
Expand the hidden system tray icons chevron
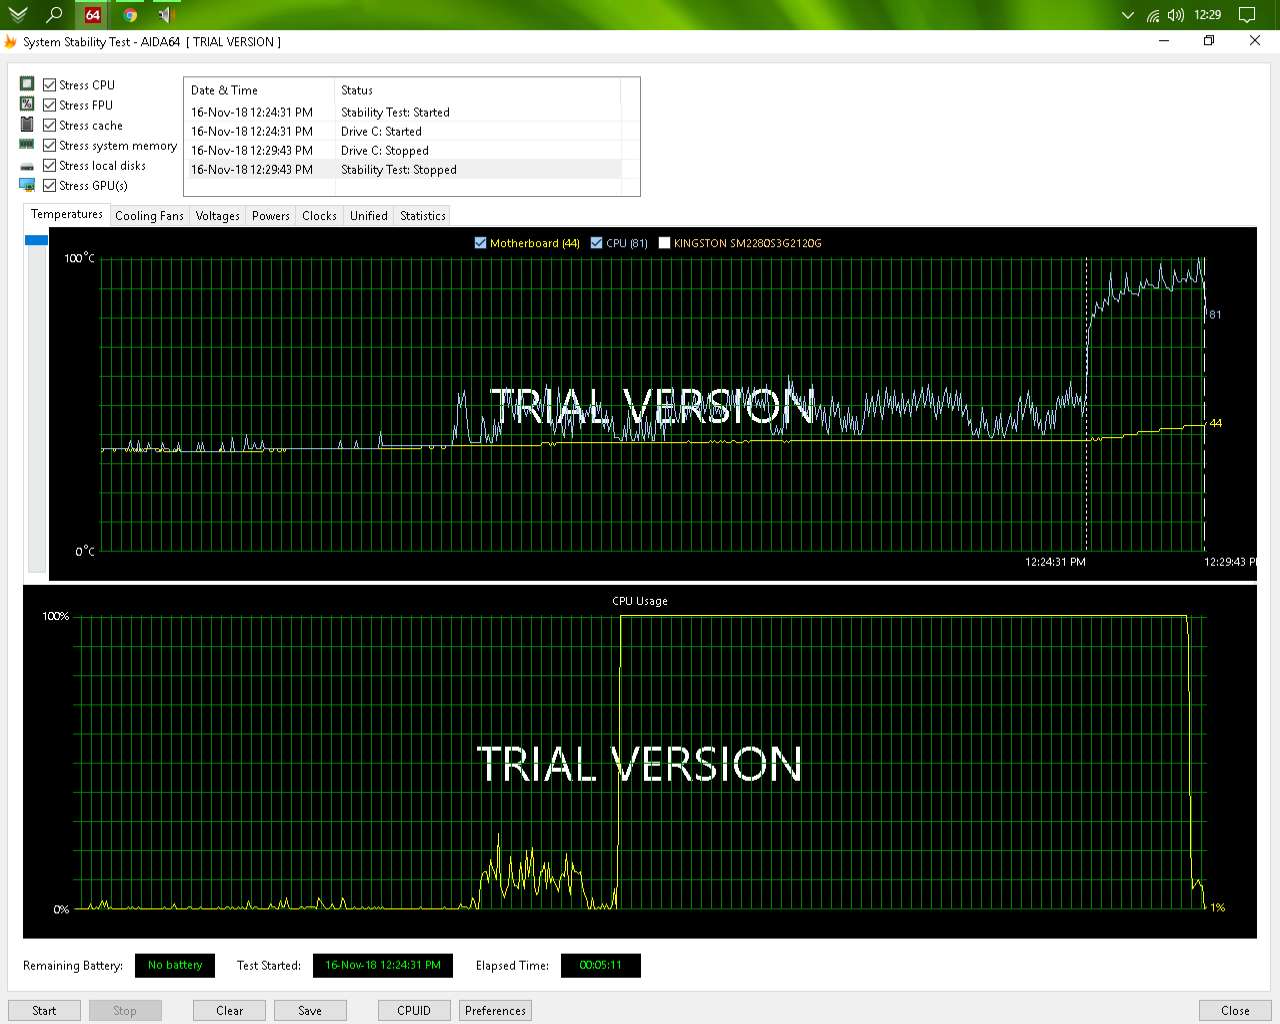coord(1128,15)
